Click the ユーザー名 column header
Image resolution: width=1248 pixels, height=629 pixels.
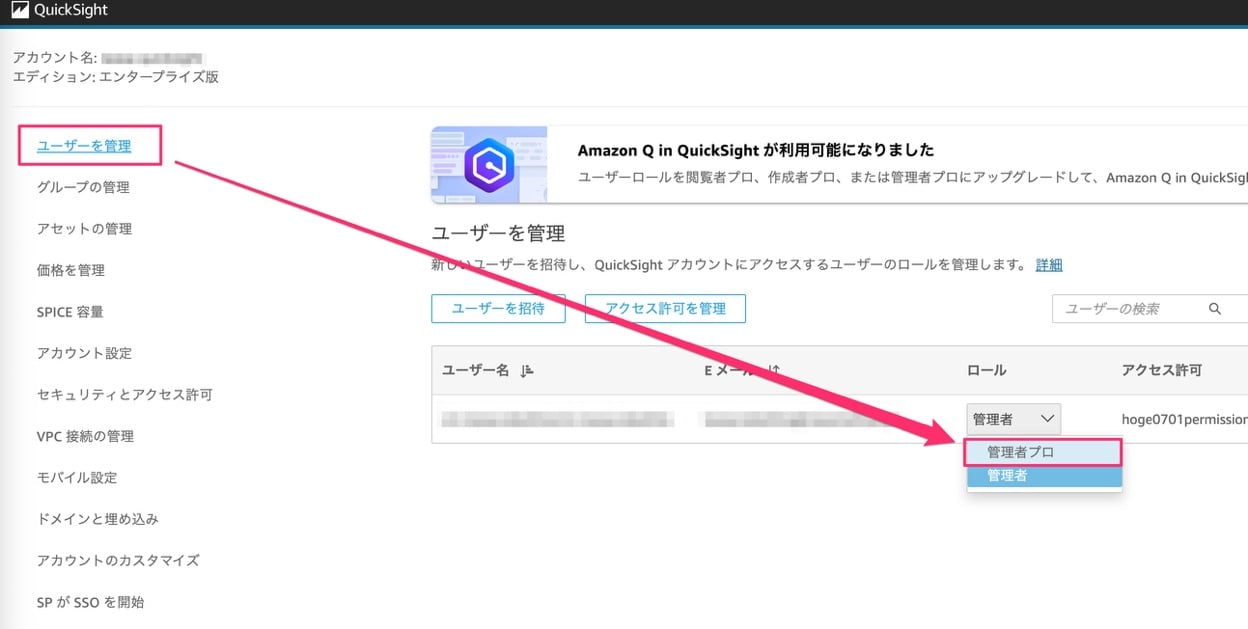click(x=476, y=370)
